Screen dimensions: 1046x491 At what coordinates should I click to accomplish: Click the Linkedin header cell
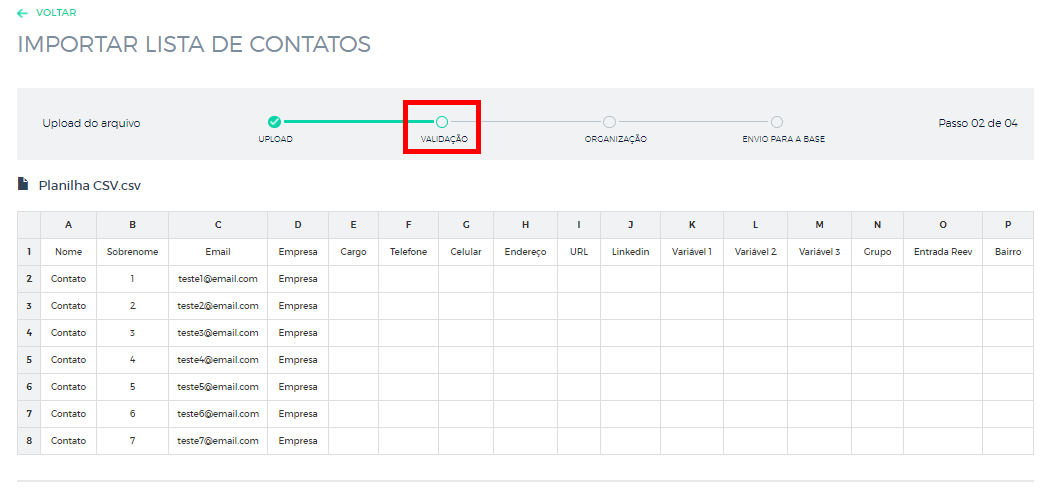630,252
